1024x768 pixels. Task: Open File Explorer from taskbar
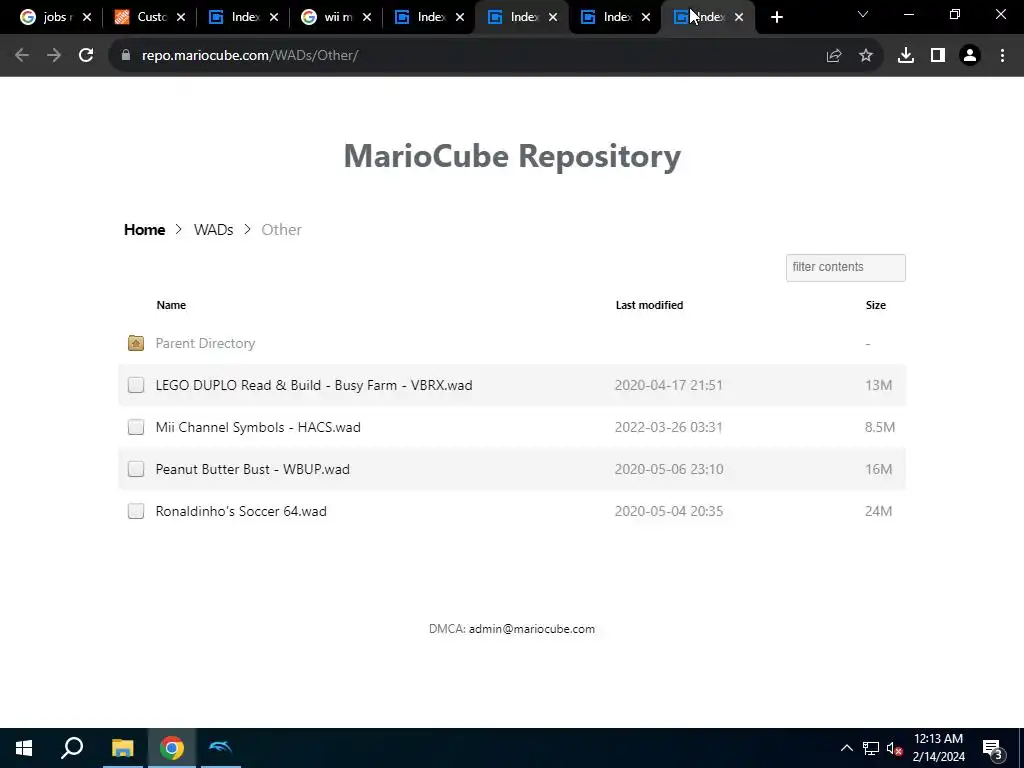click(x=122, y=748)
